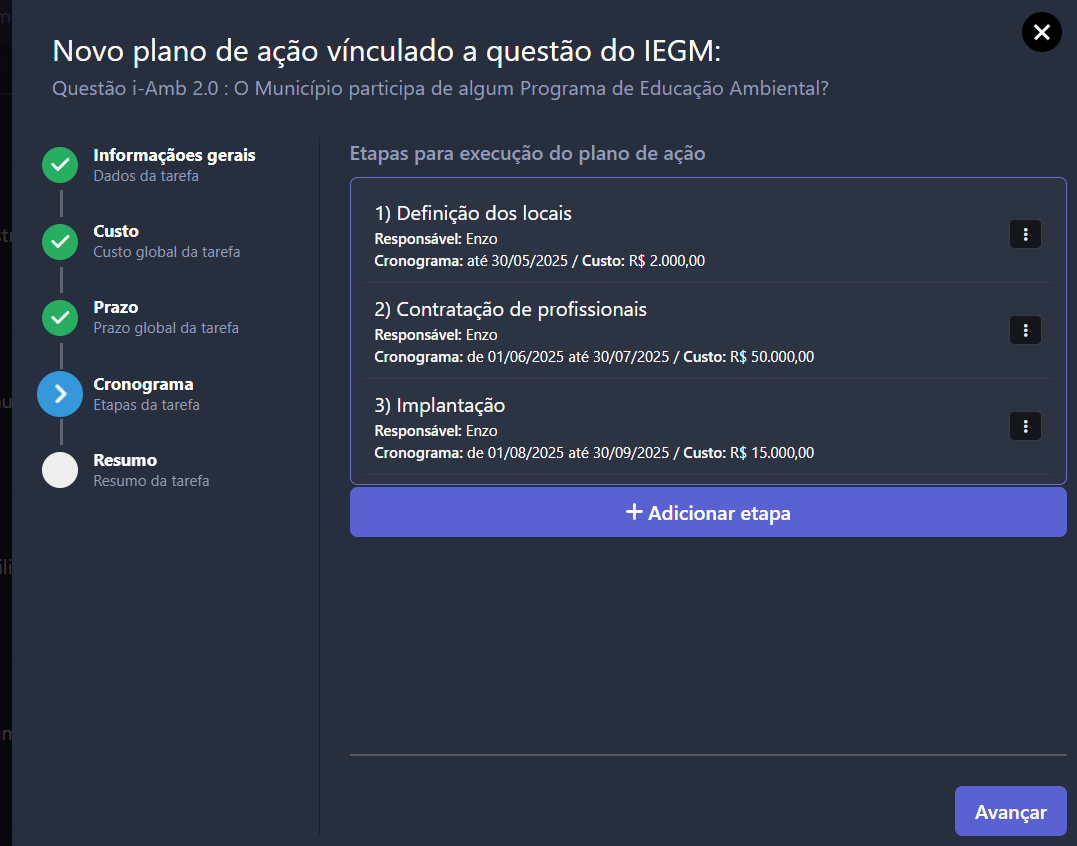This screenshot has height=846, width=1077.
Task: Select step 2 Contratação de profissionais row
Action: pos(707,331)
